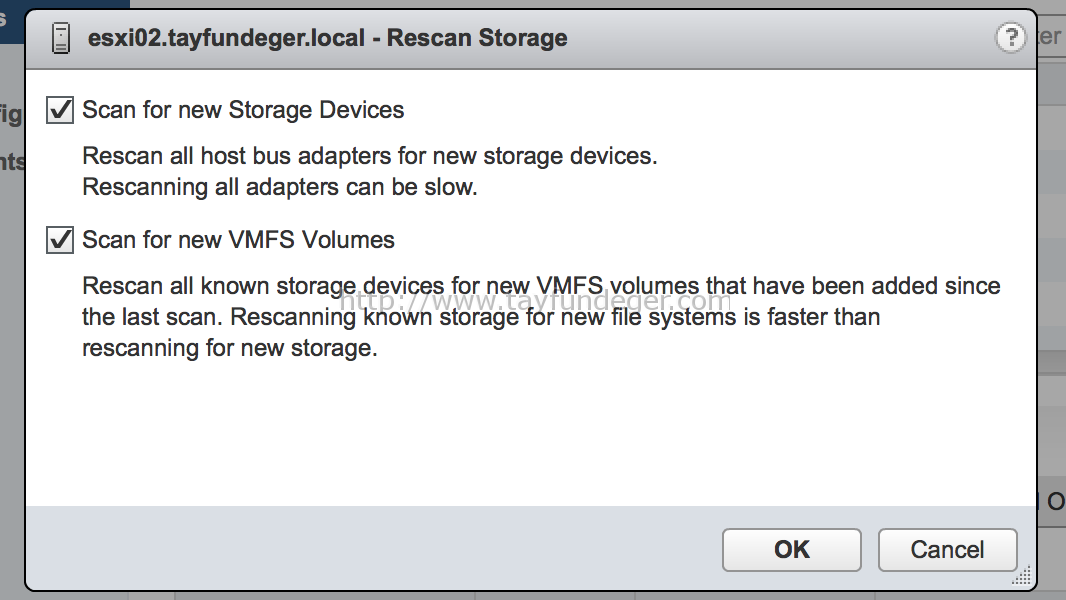Confirm the rescan with the OK button

(x=791, y=550)
